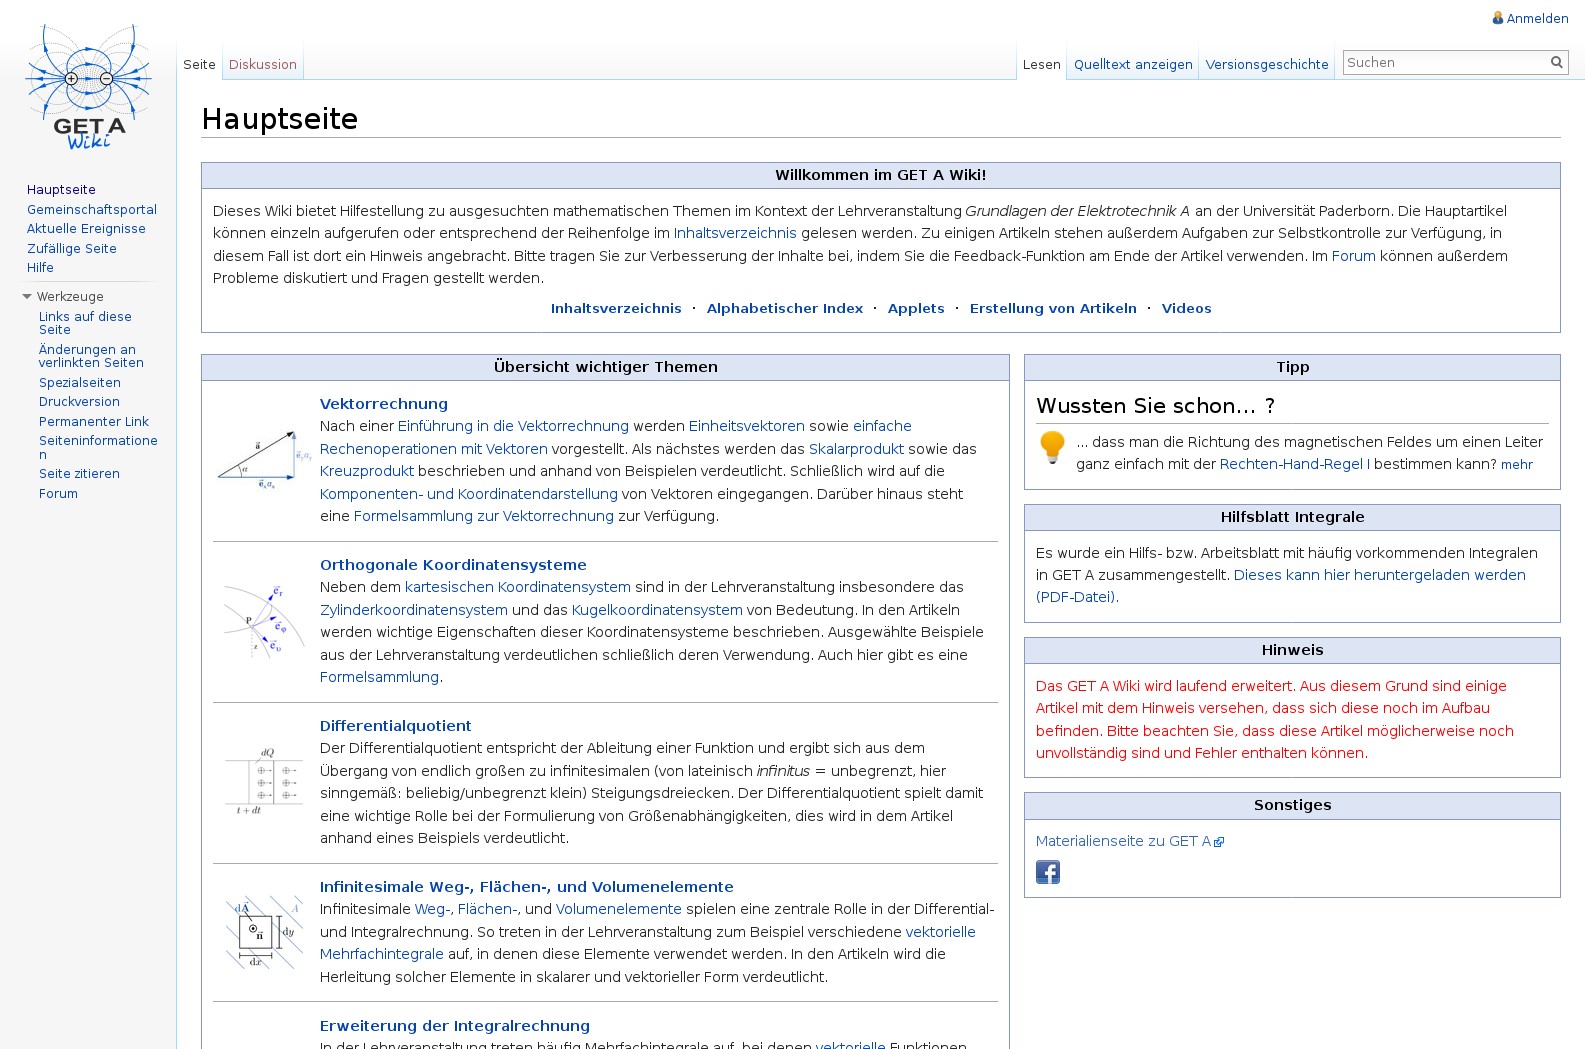Open Komponenten- und Koordinatendarstellung link
1585x1049 pixels.
(x=469, y=494)
